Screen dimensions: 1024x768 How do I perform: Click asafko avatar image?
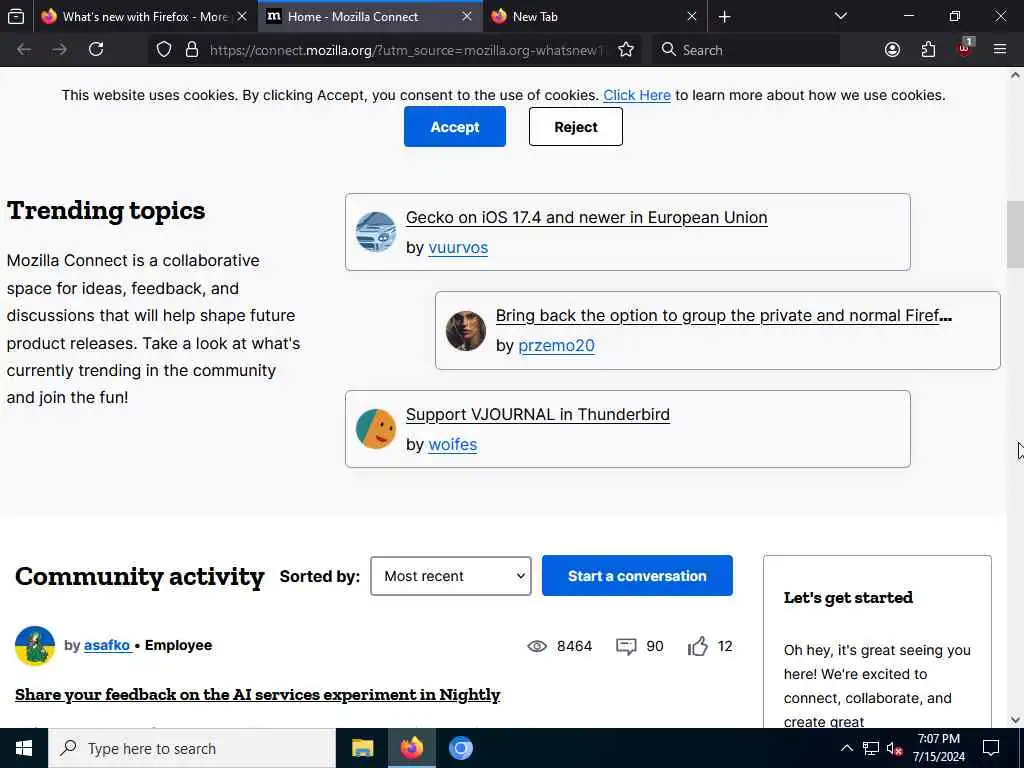35,646
